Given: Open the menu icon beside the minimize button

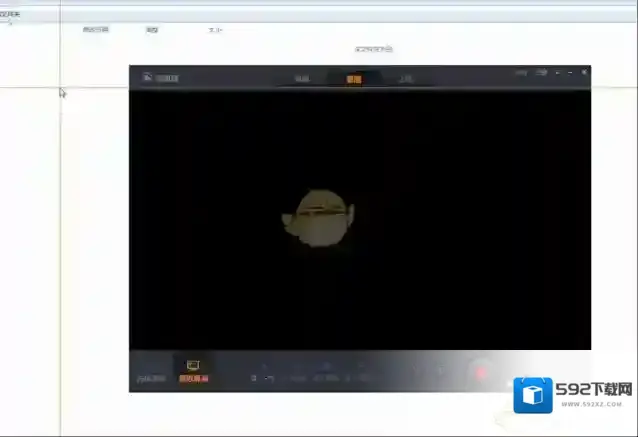Looking at the screenshot, I should tap(541, 73).
